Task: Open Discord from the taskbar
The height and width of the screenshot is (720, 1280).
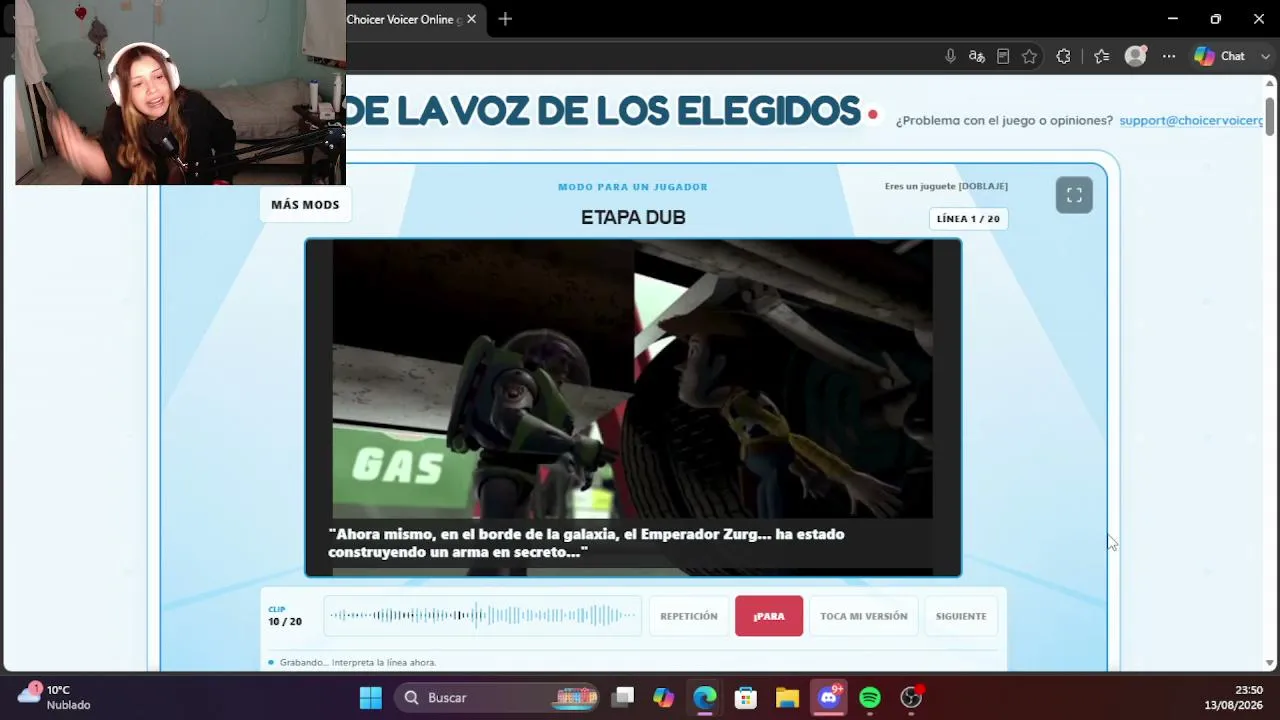Action: tap(829, 697)
